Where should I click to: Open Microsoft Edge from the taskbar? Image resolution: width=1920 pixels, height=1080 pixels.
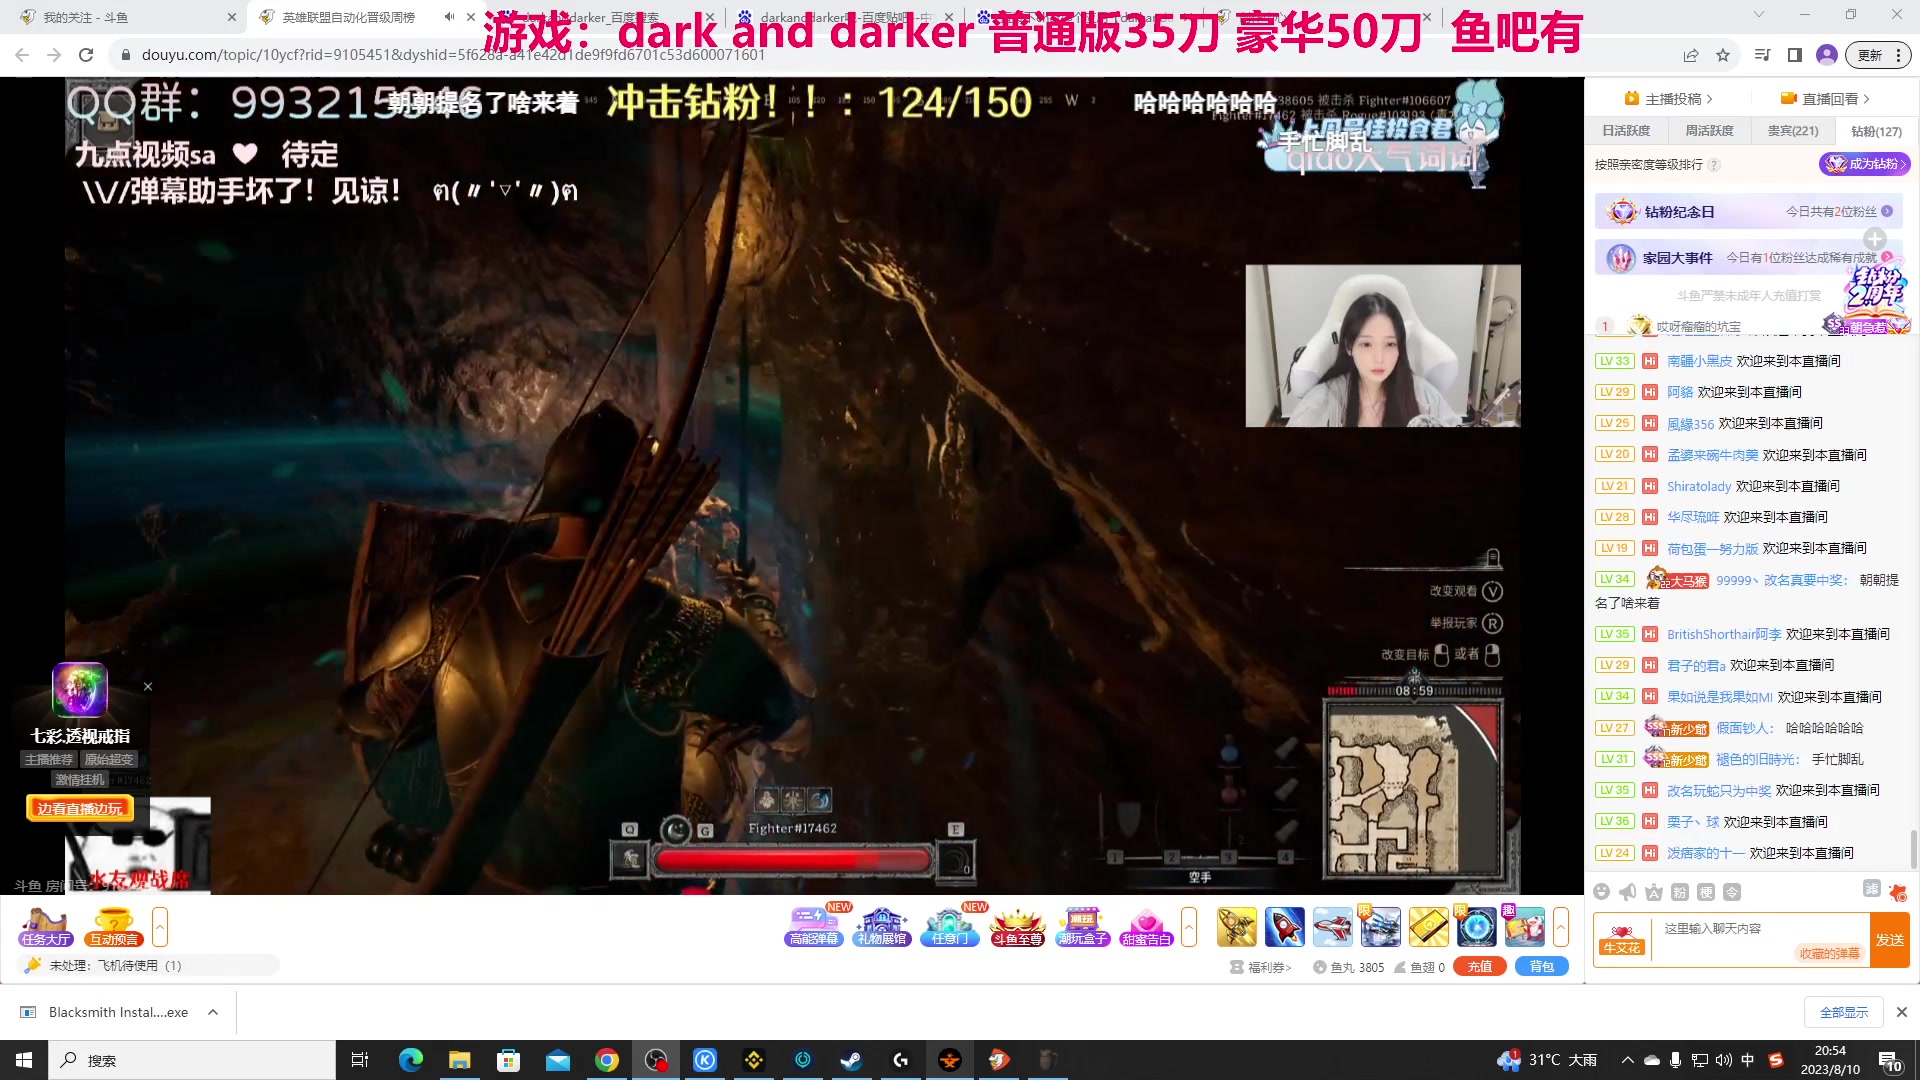tap(410, 1060)
